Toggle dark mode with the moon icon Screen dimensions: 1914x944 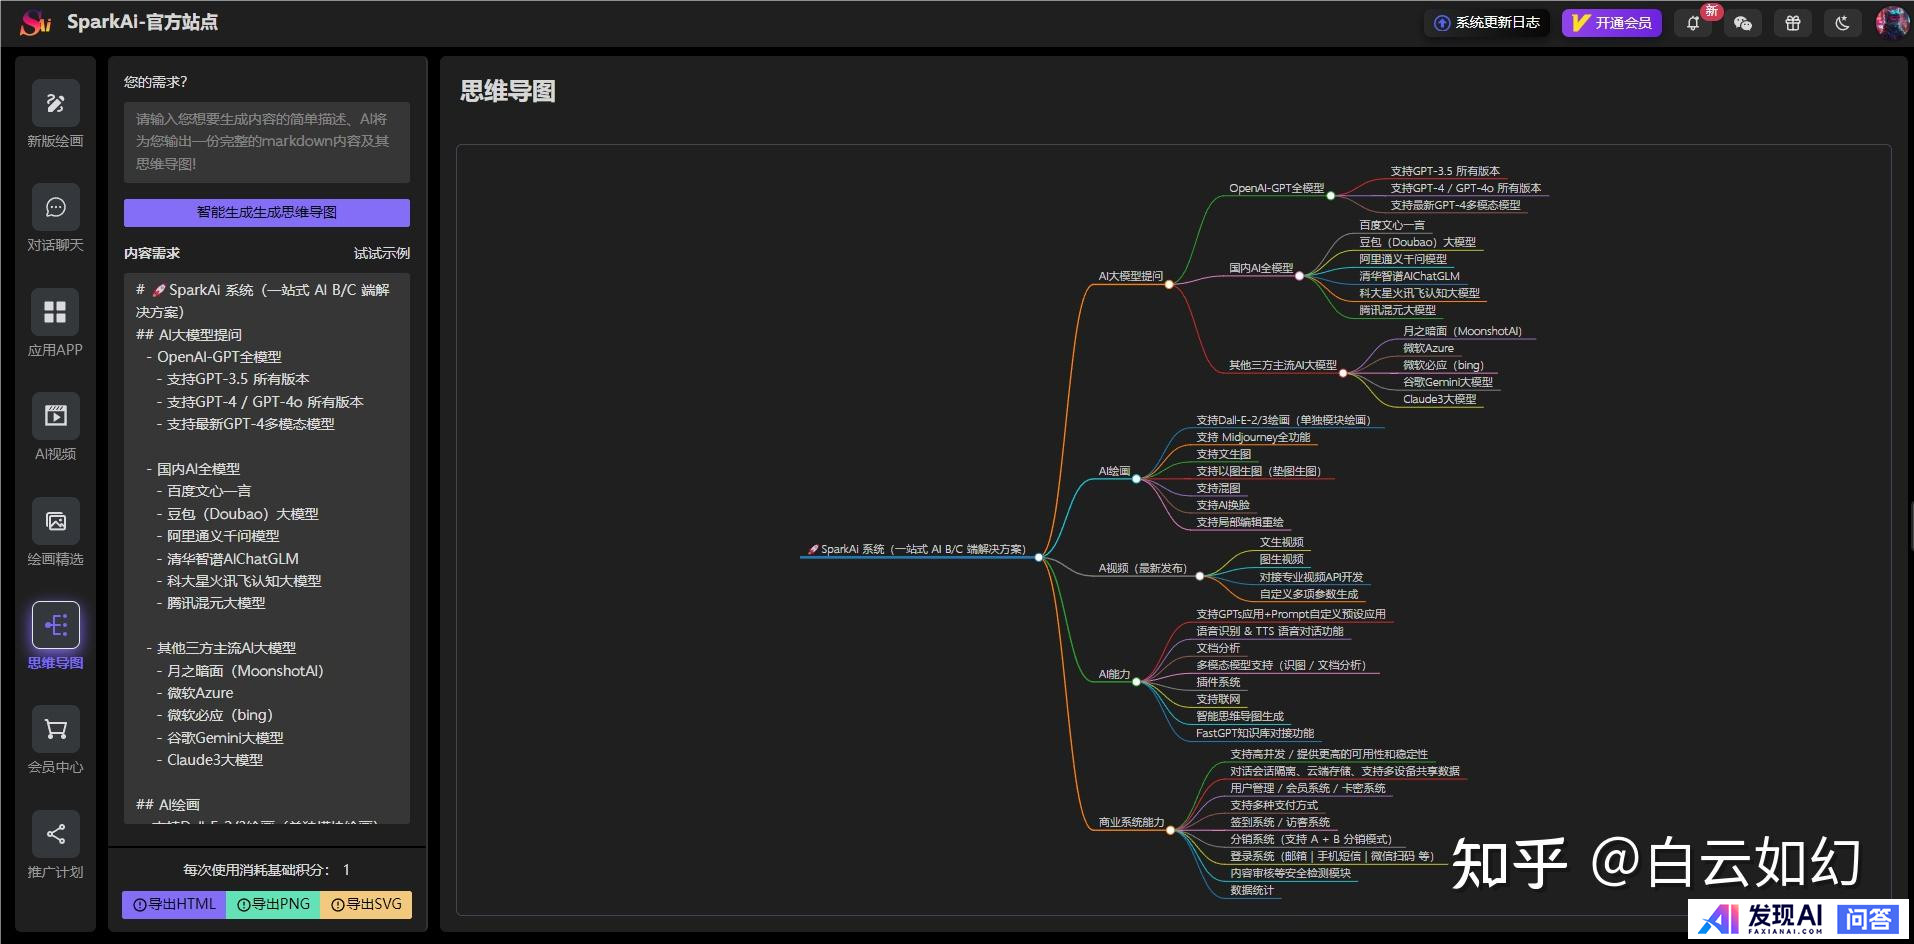click(1842, 23)
